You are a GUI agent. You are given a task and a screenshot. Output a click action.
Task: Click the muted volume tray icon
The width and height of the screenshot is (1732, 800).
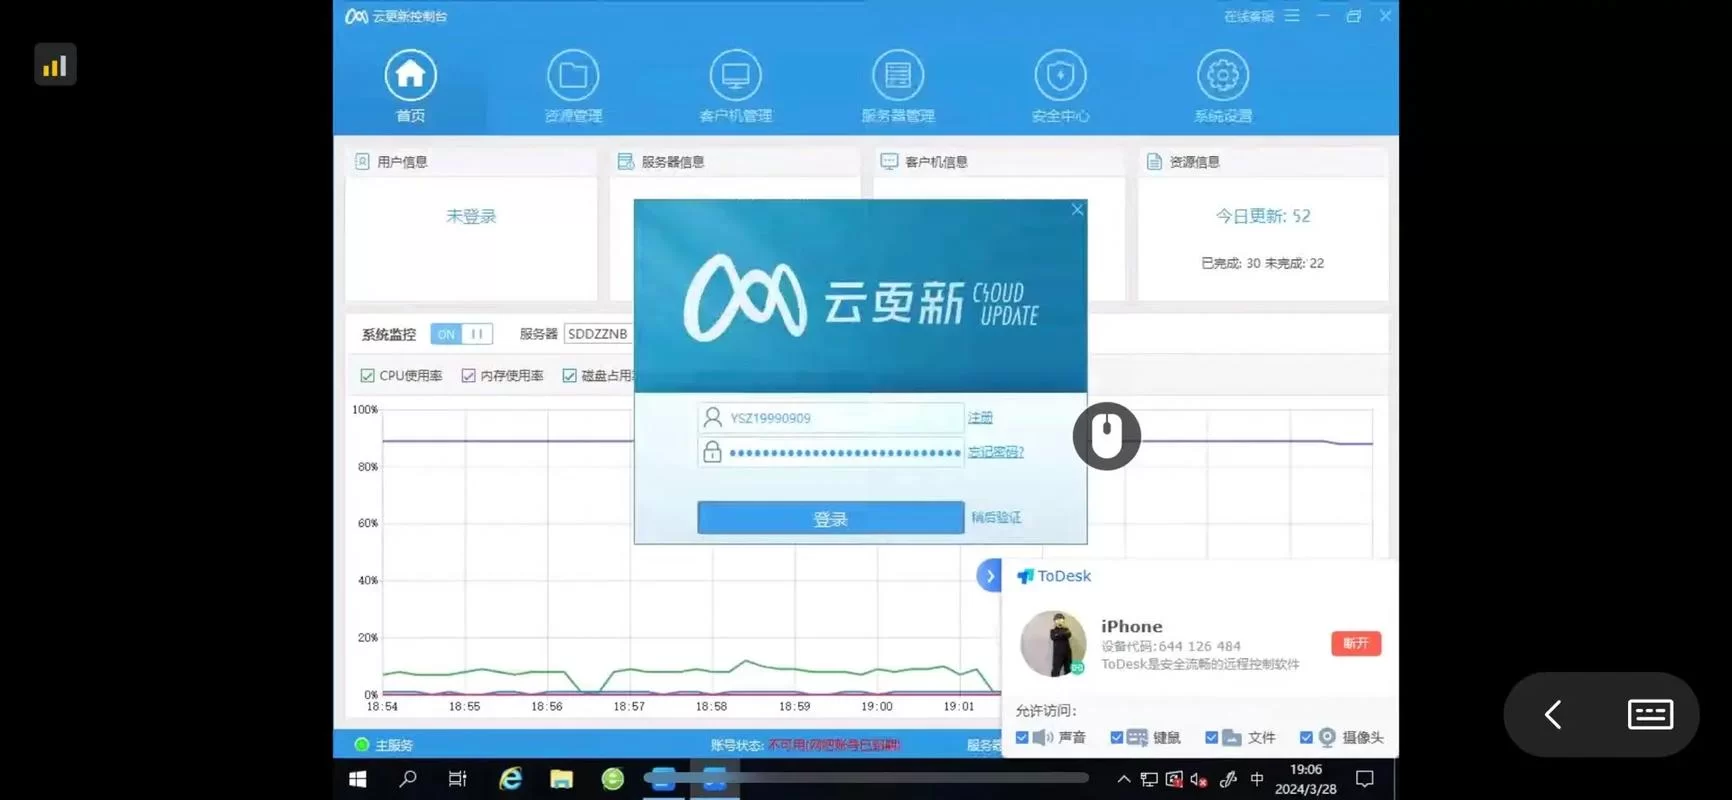[x=1199, y=779]
